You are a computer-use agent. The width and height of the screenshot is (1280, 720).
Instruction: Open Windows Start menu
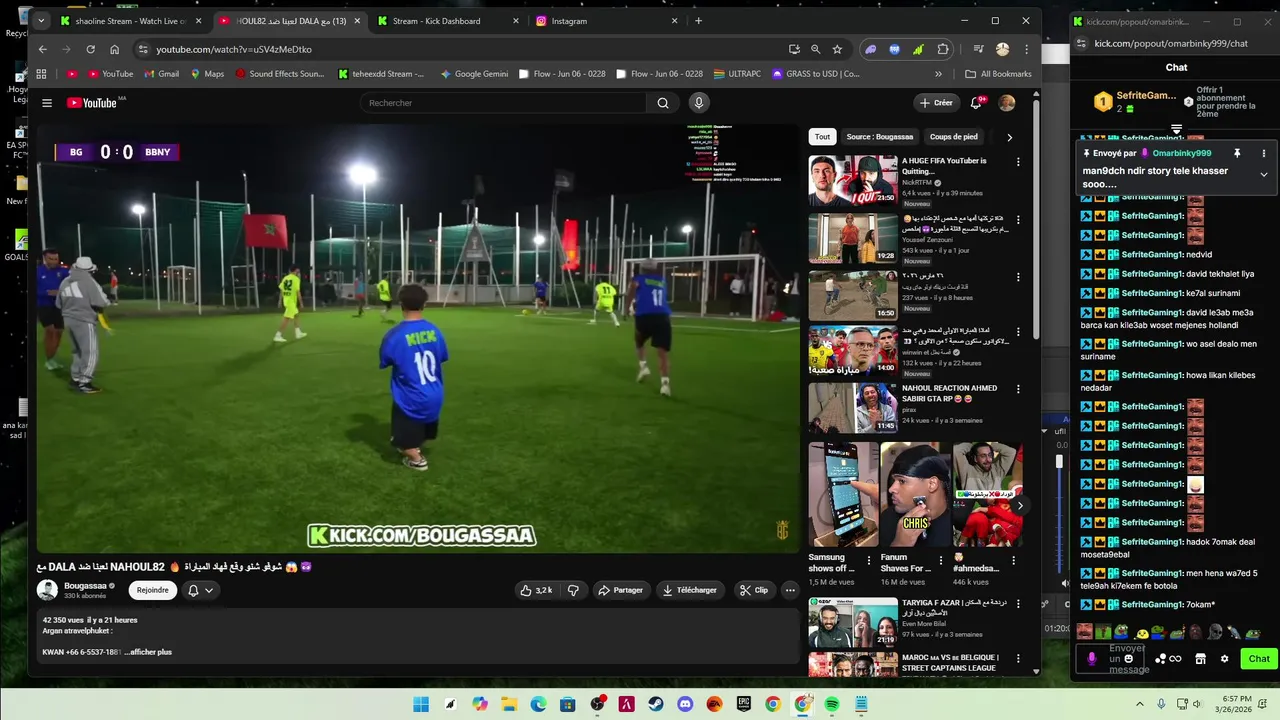pyautogui.click(x=420, y=704)
